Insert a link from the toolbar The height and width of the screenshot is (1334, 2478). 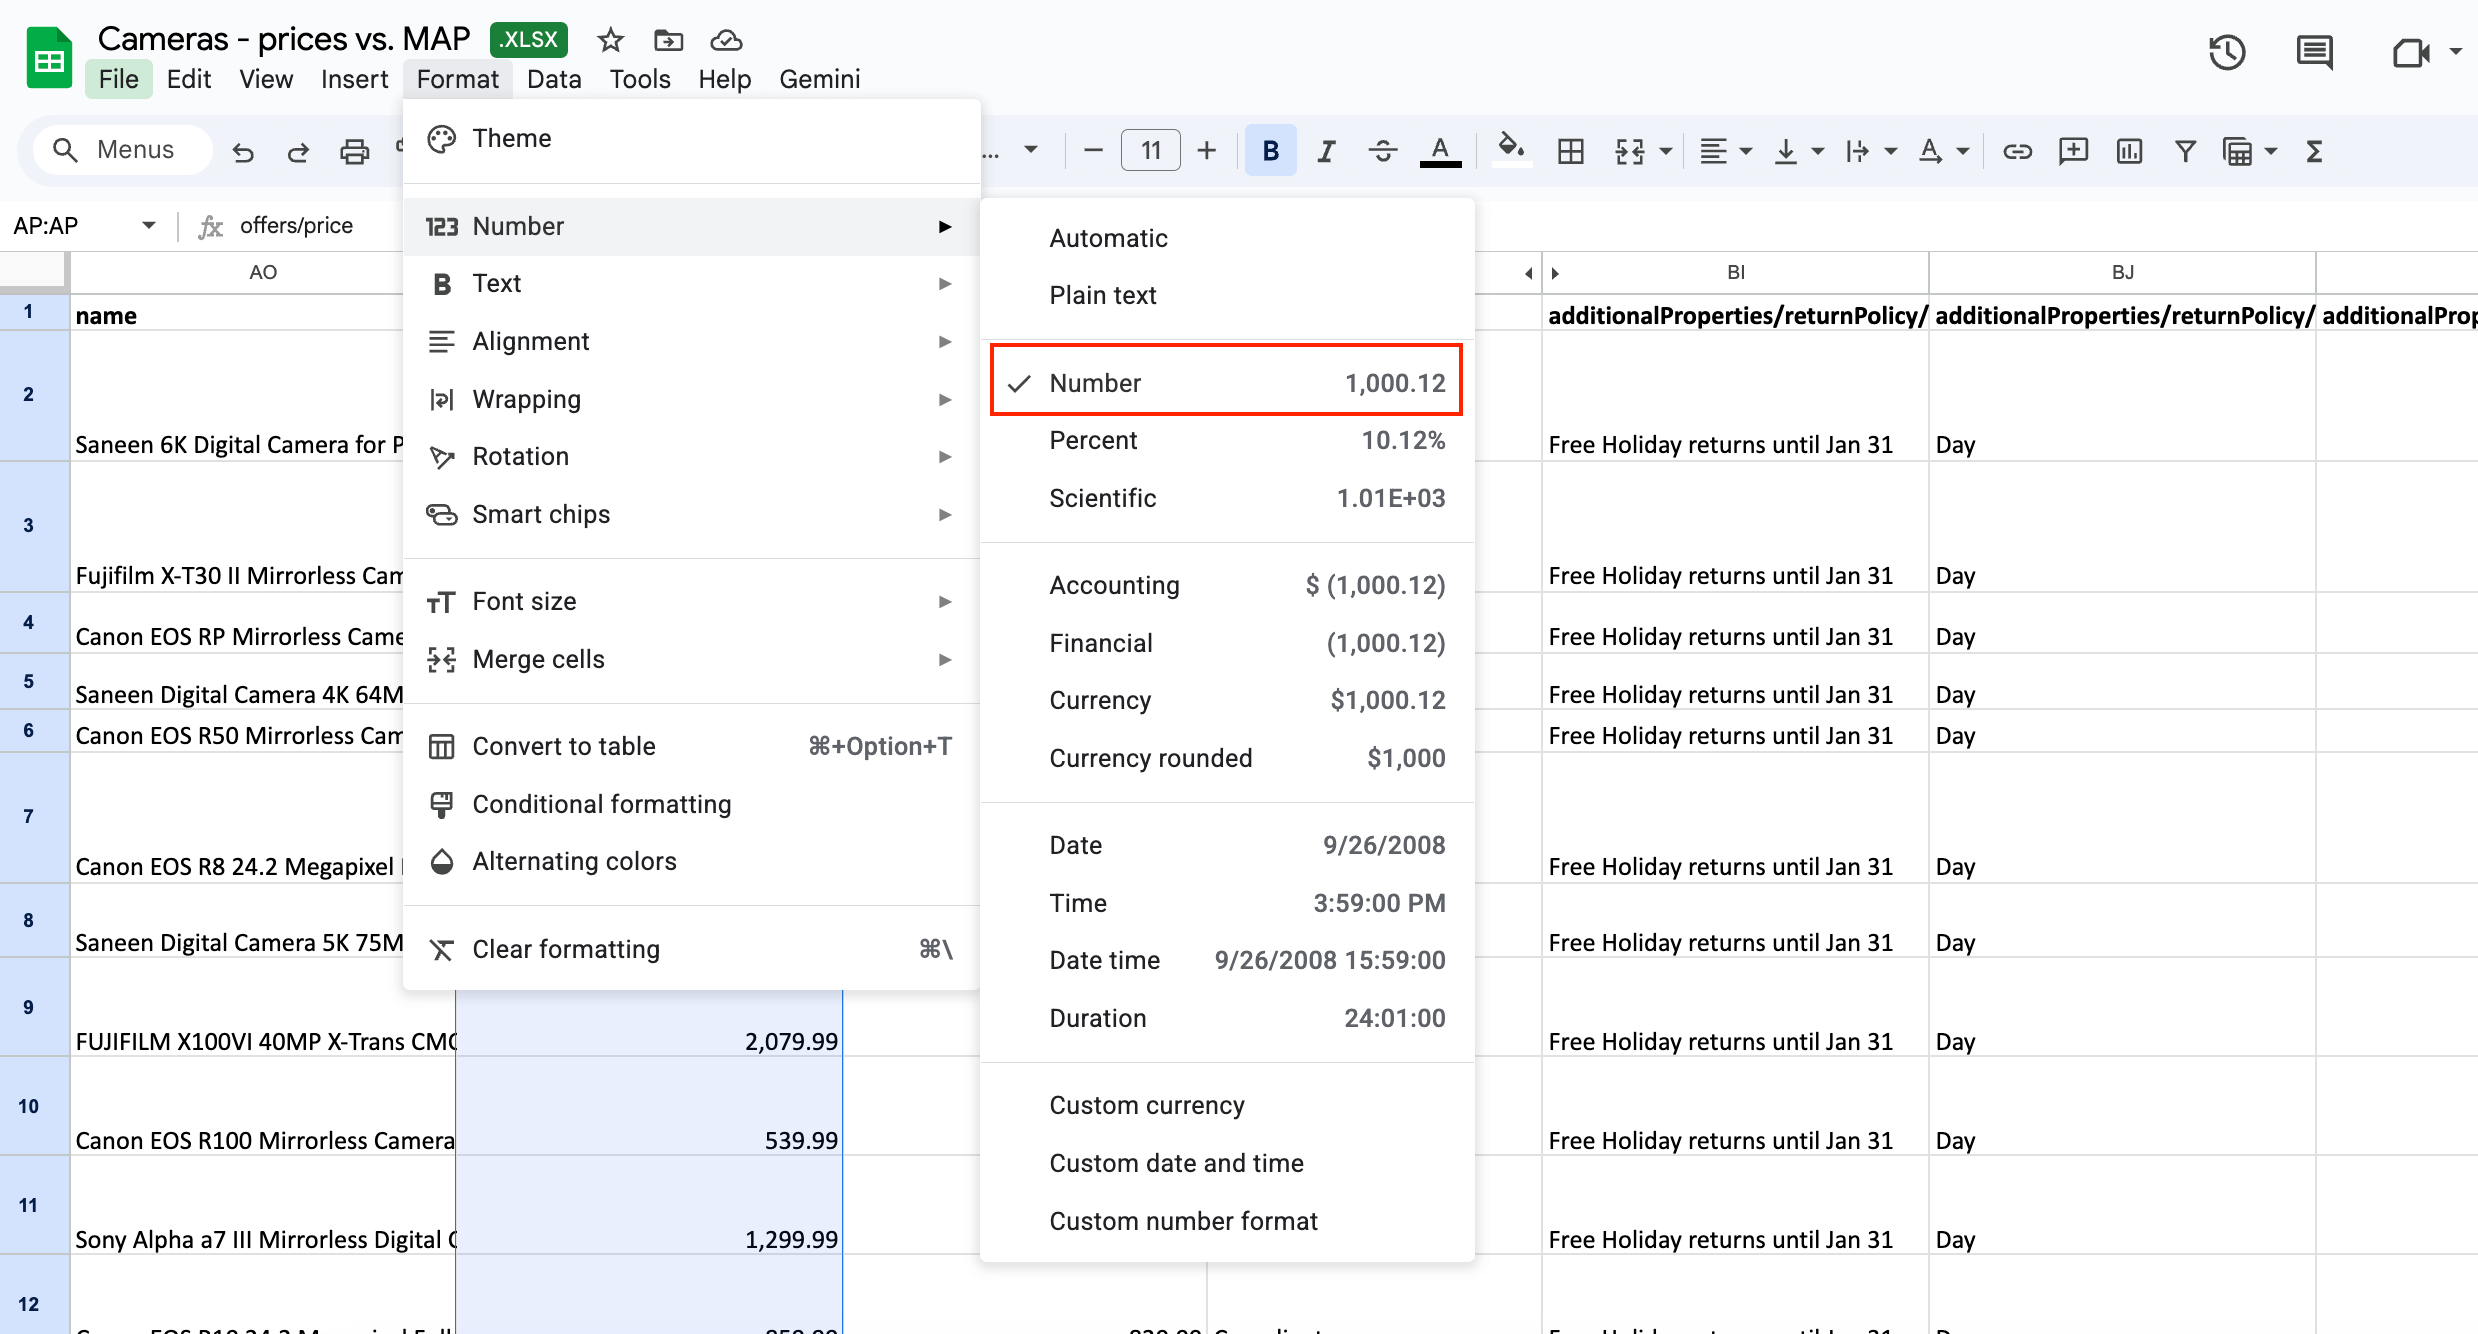[x=2017, y=150]
